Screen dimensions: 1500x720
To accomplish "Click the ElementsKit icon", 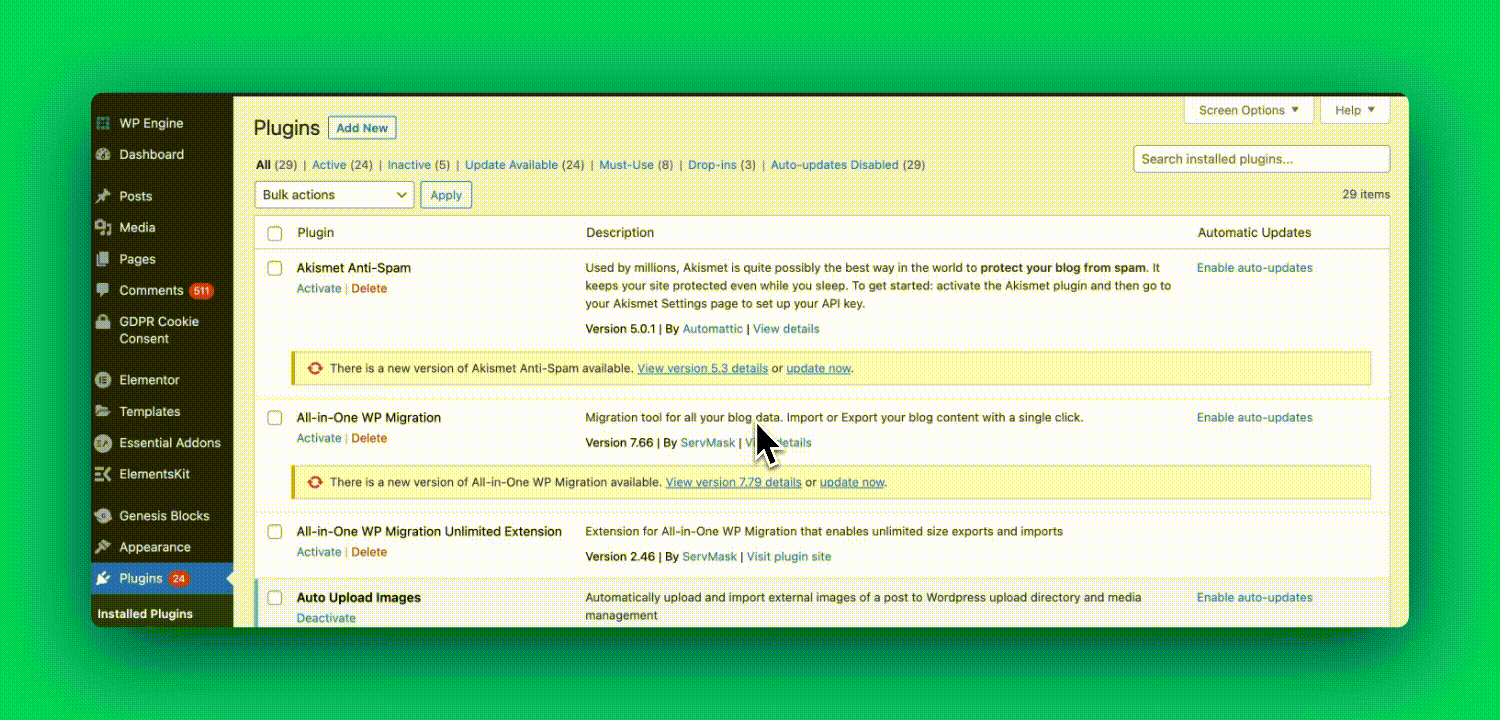I will [102, 474].
